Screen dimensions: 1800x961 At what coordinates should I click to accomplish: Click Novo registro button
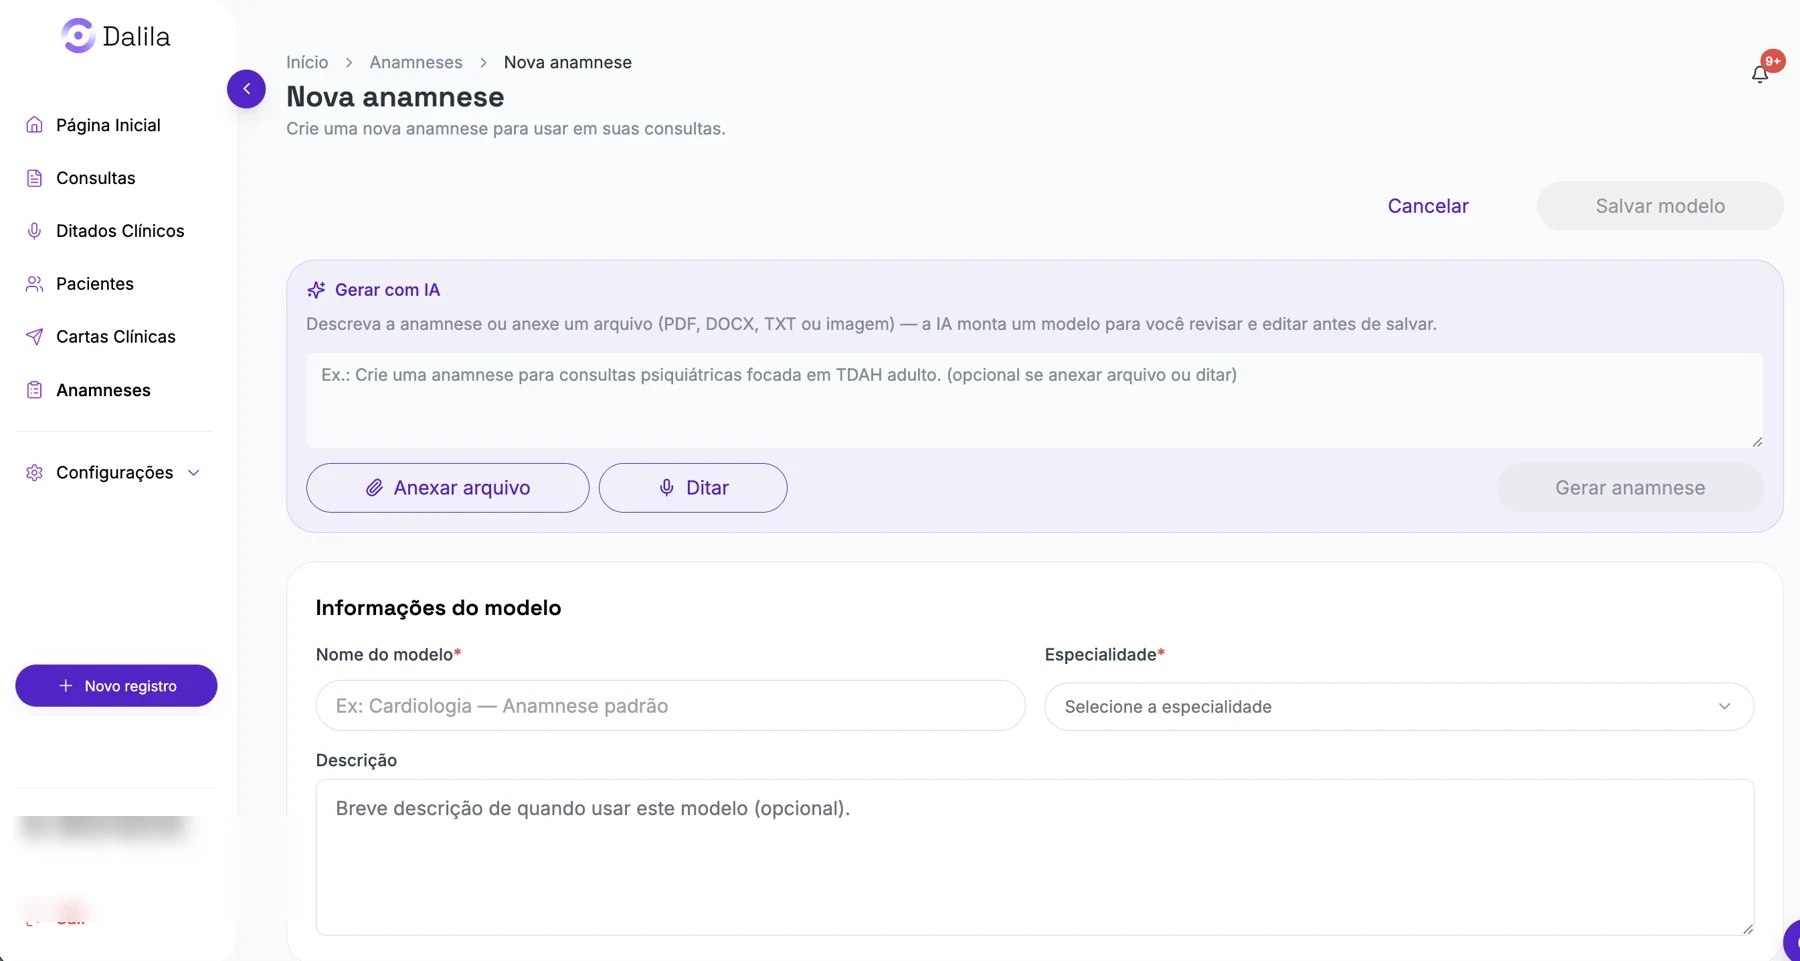pos(116,686)
